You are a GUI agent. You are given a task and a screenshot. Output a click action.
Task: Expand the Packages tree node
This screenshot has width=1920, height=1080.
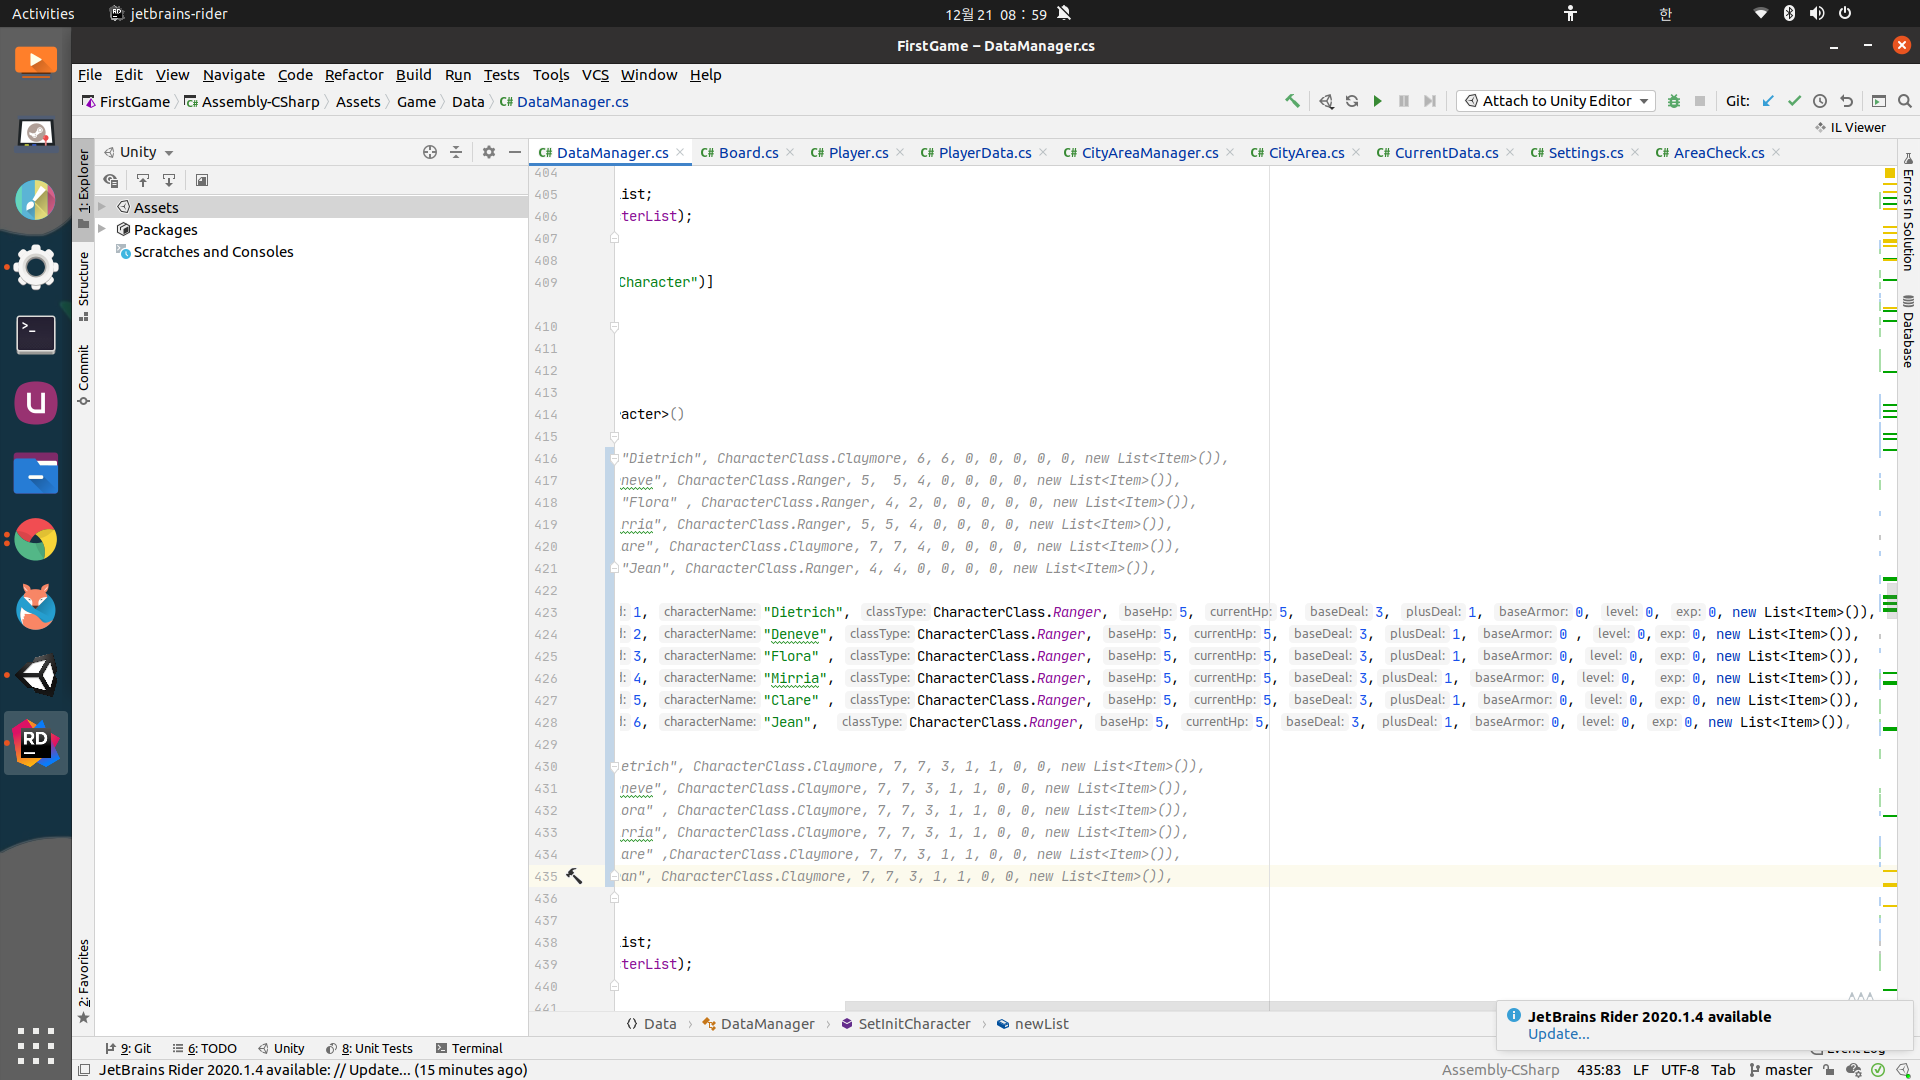coord(102,229)
